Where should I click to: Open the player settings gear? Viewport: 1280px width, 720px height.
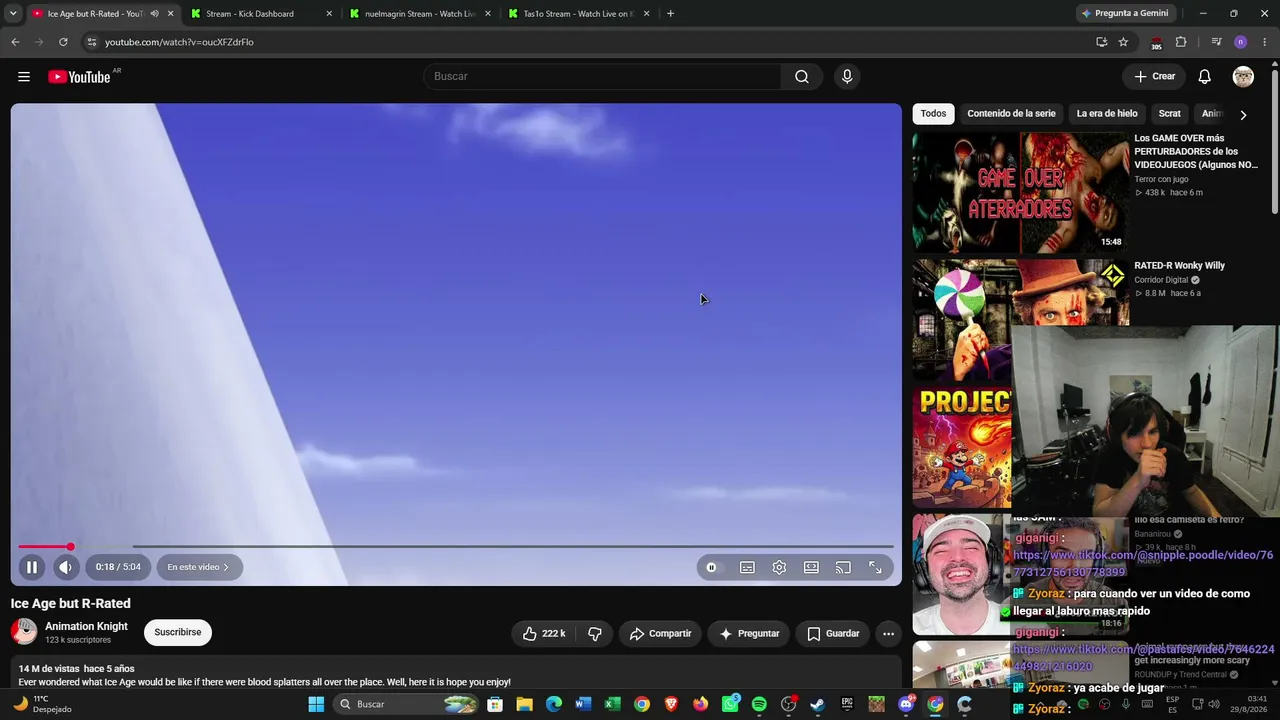779,567
